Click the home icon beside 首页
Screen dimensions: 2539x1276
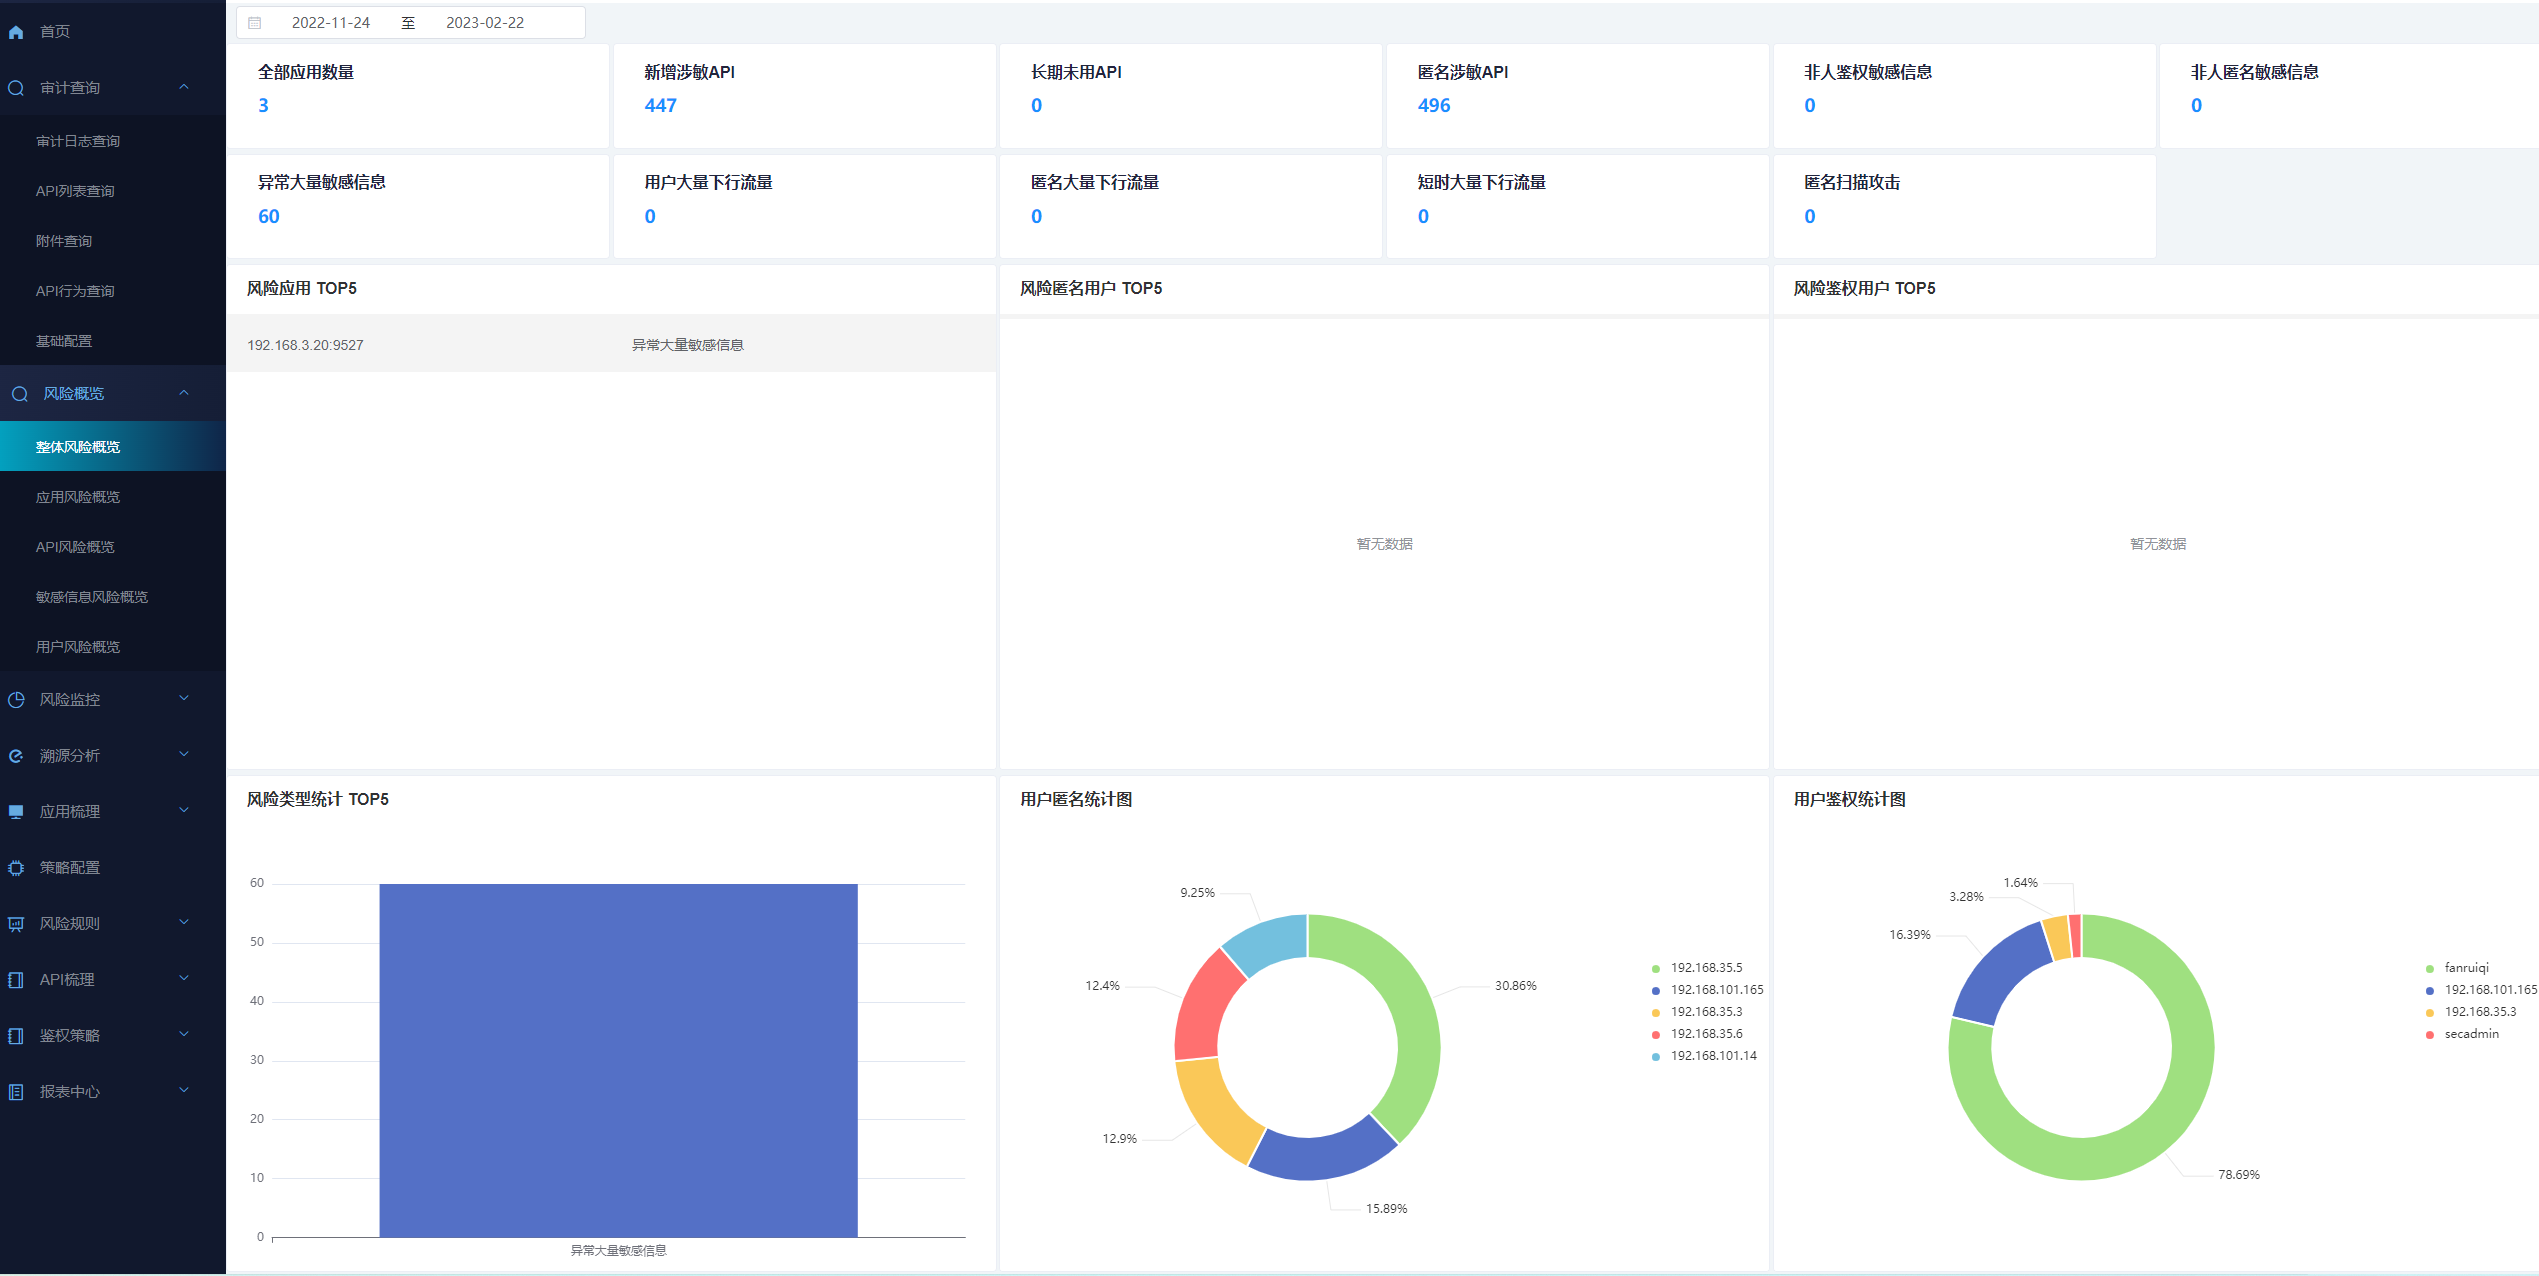(16, 32)
